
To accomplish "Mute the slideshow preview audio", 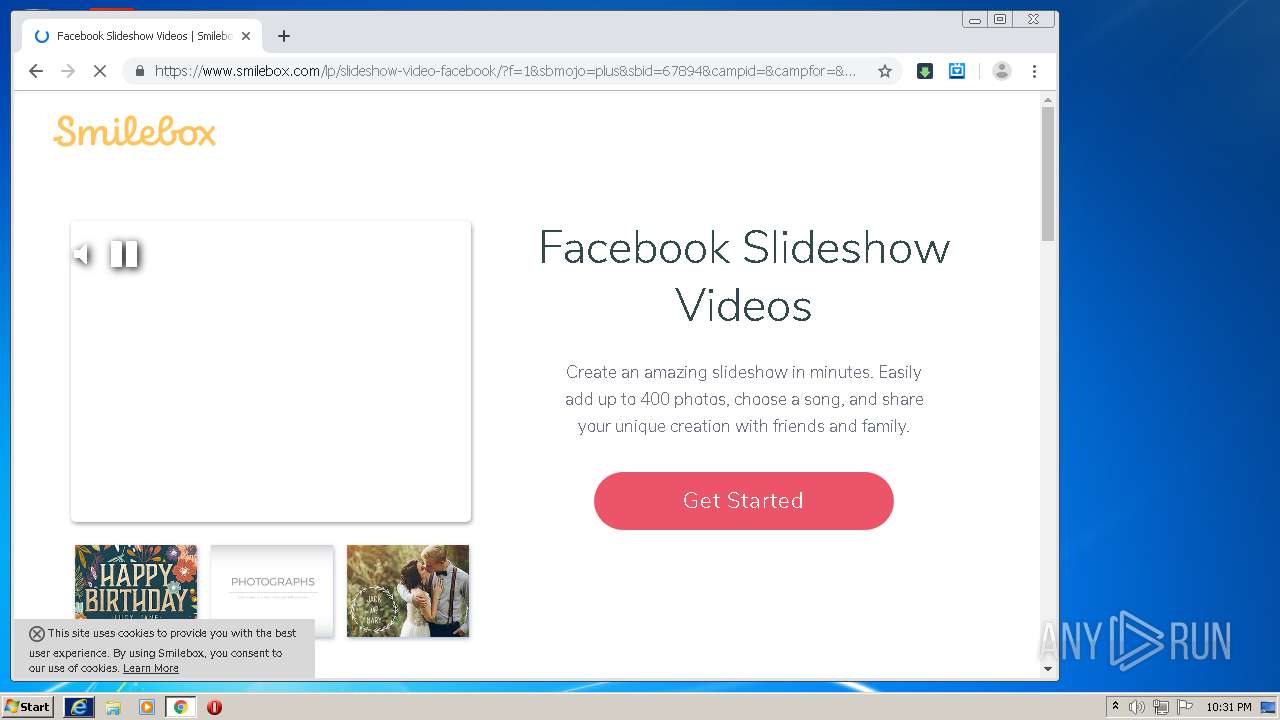I will pos(83,255).
